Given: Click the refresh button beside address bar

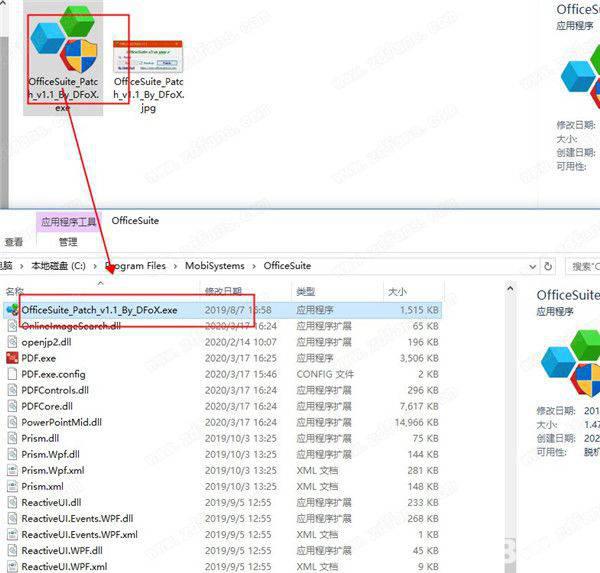Looking at the screenshot, I should 548,266.
